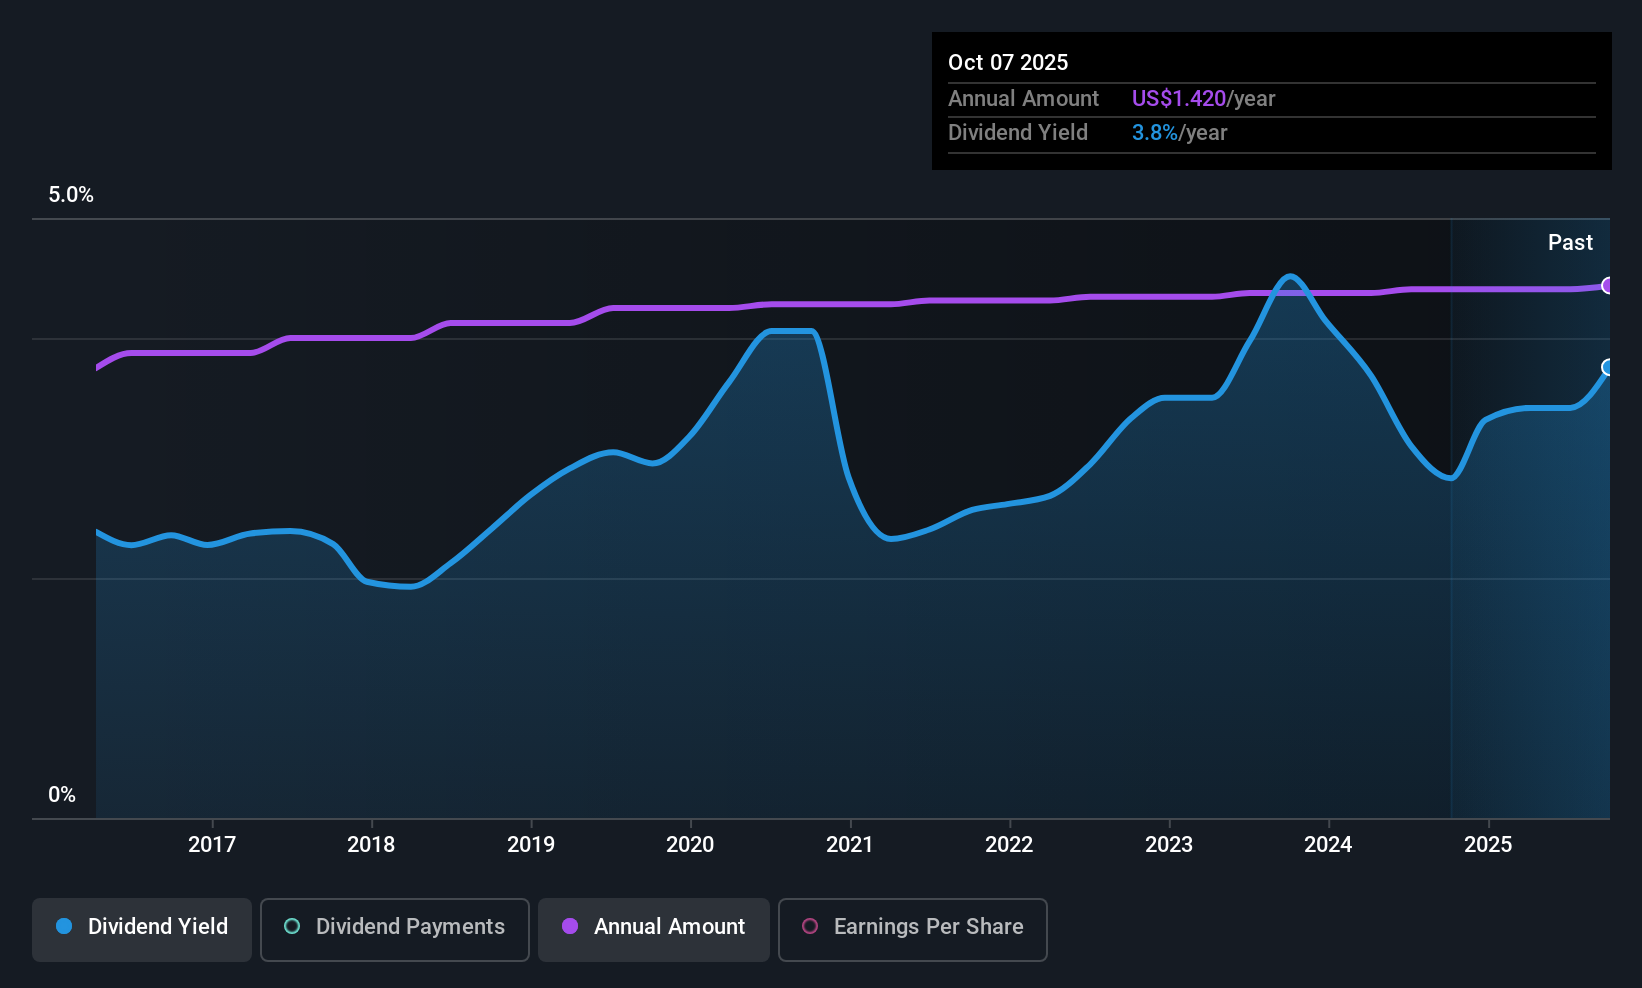
Task: Click the US$1.420 annual amount value
Action: (x=1179, y=99)
